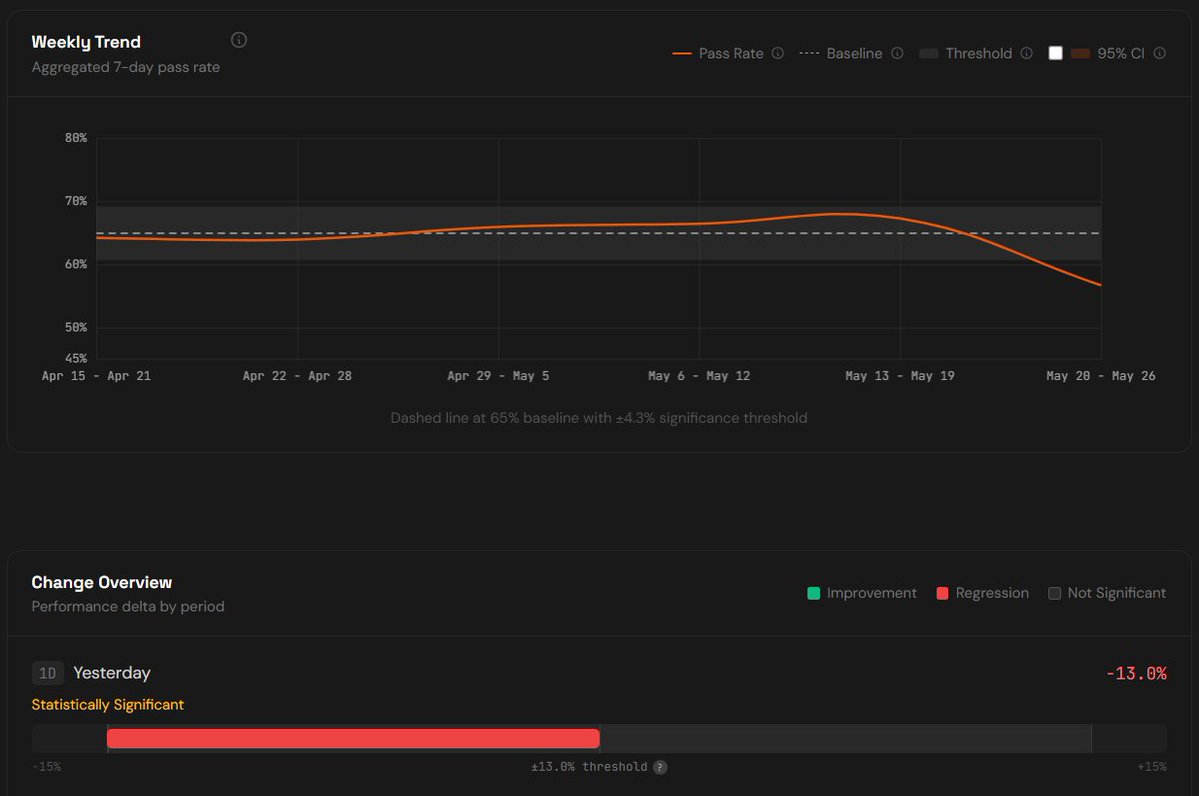Click the 1D period badge
Viewport: 1199px width, 796px height.
(x=47, y=673)
